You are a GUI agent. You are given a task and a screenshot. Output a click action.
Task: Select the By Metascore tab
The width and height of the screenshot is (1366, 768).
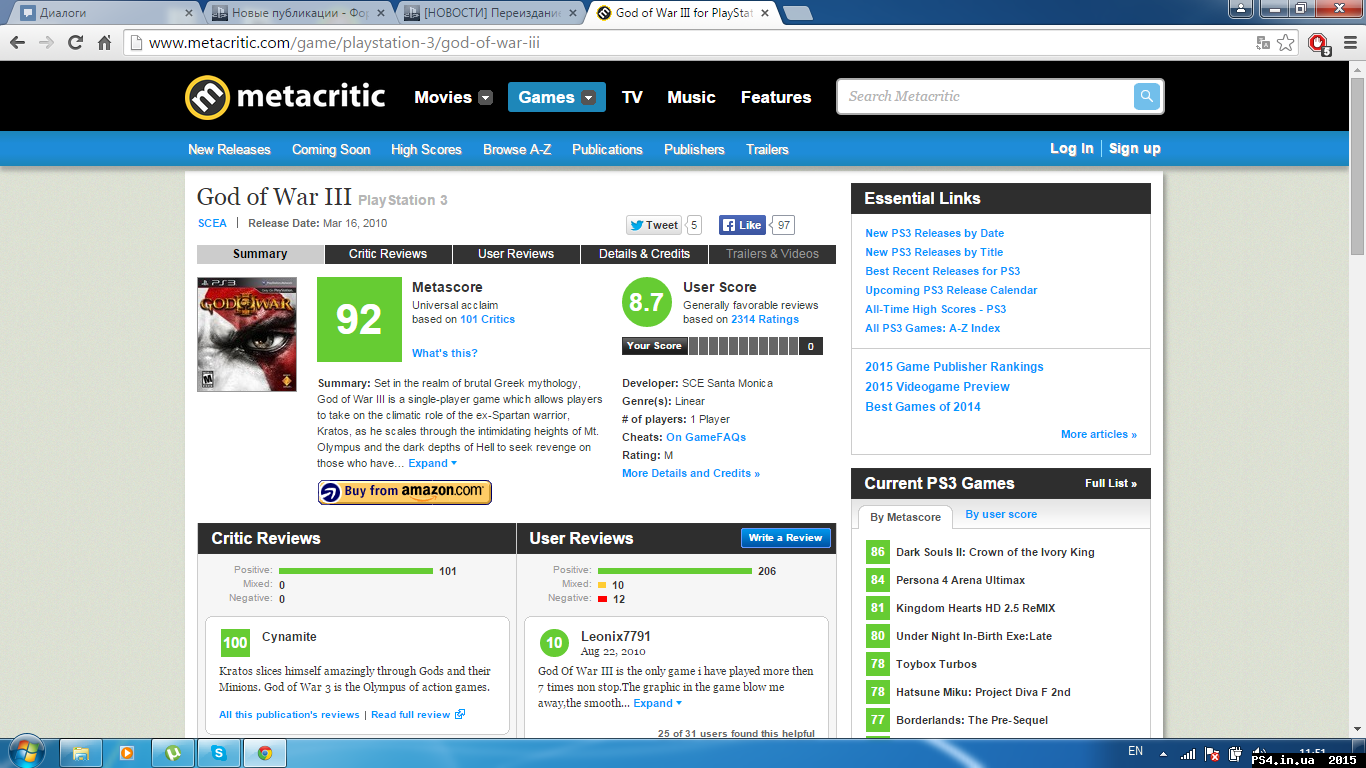point(905,517)
